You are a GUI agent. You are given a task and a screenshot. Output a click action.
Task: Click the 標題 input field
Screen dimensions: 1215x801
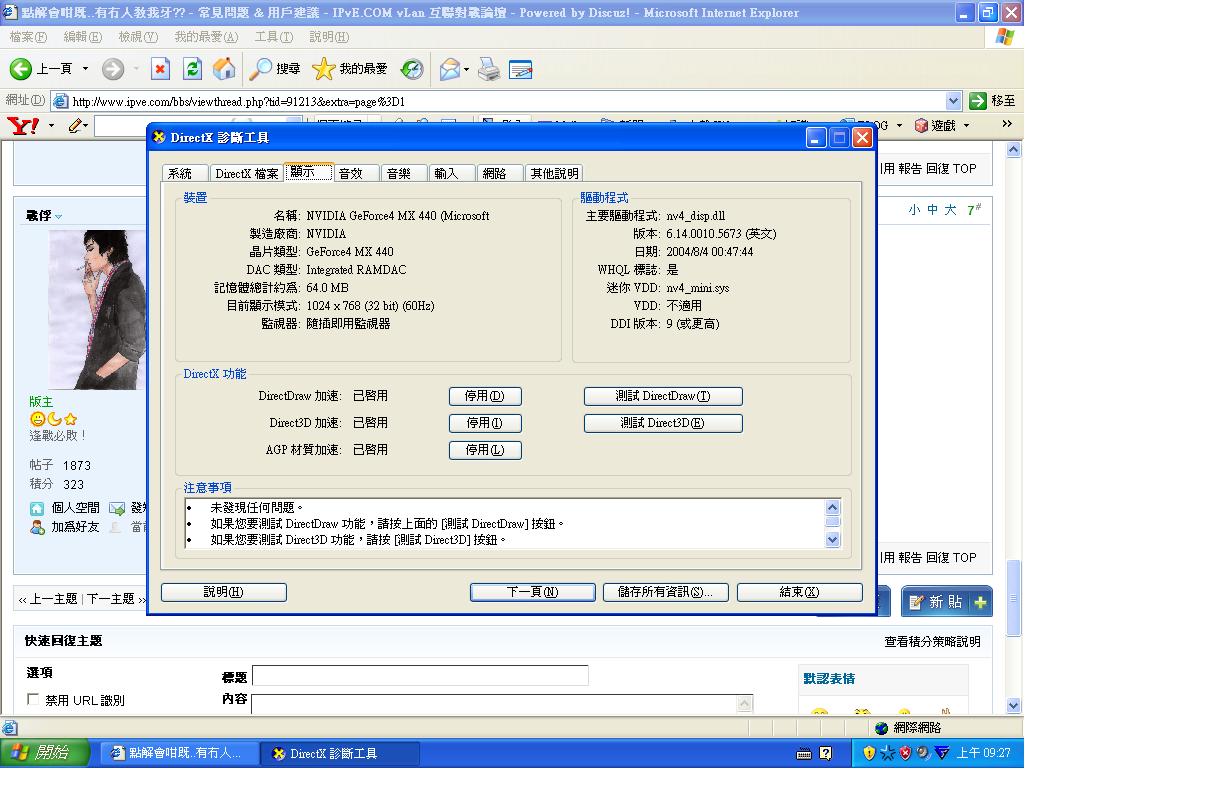point(420,676)
